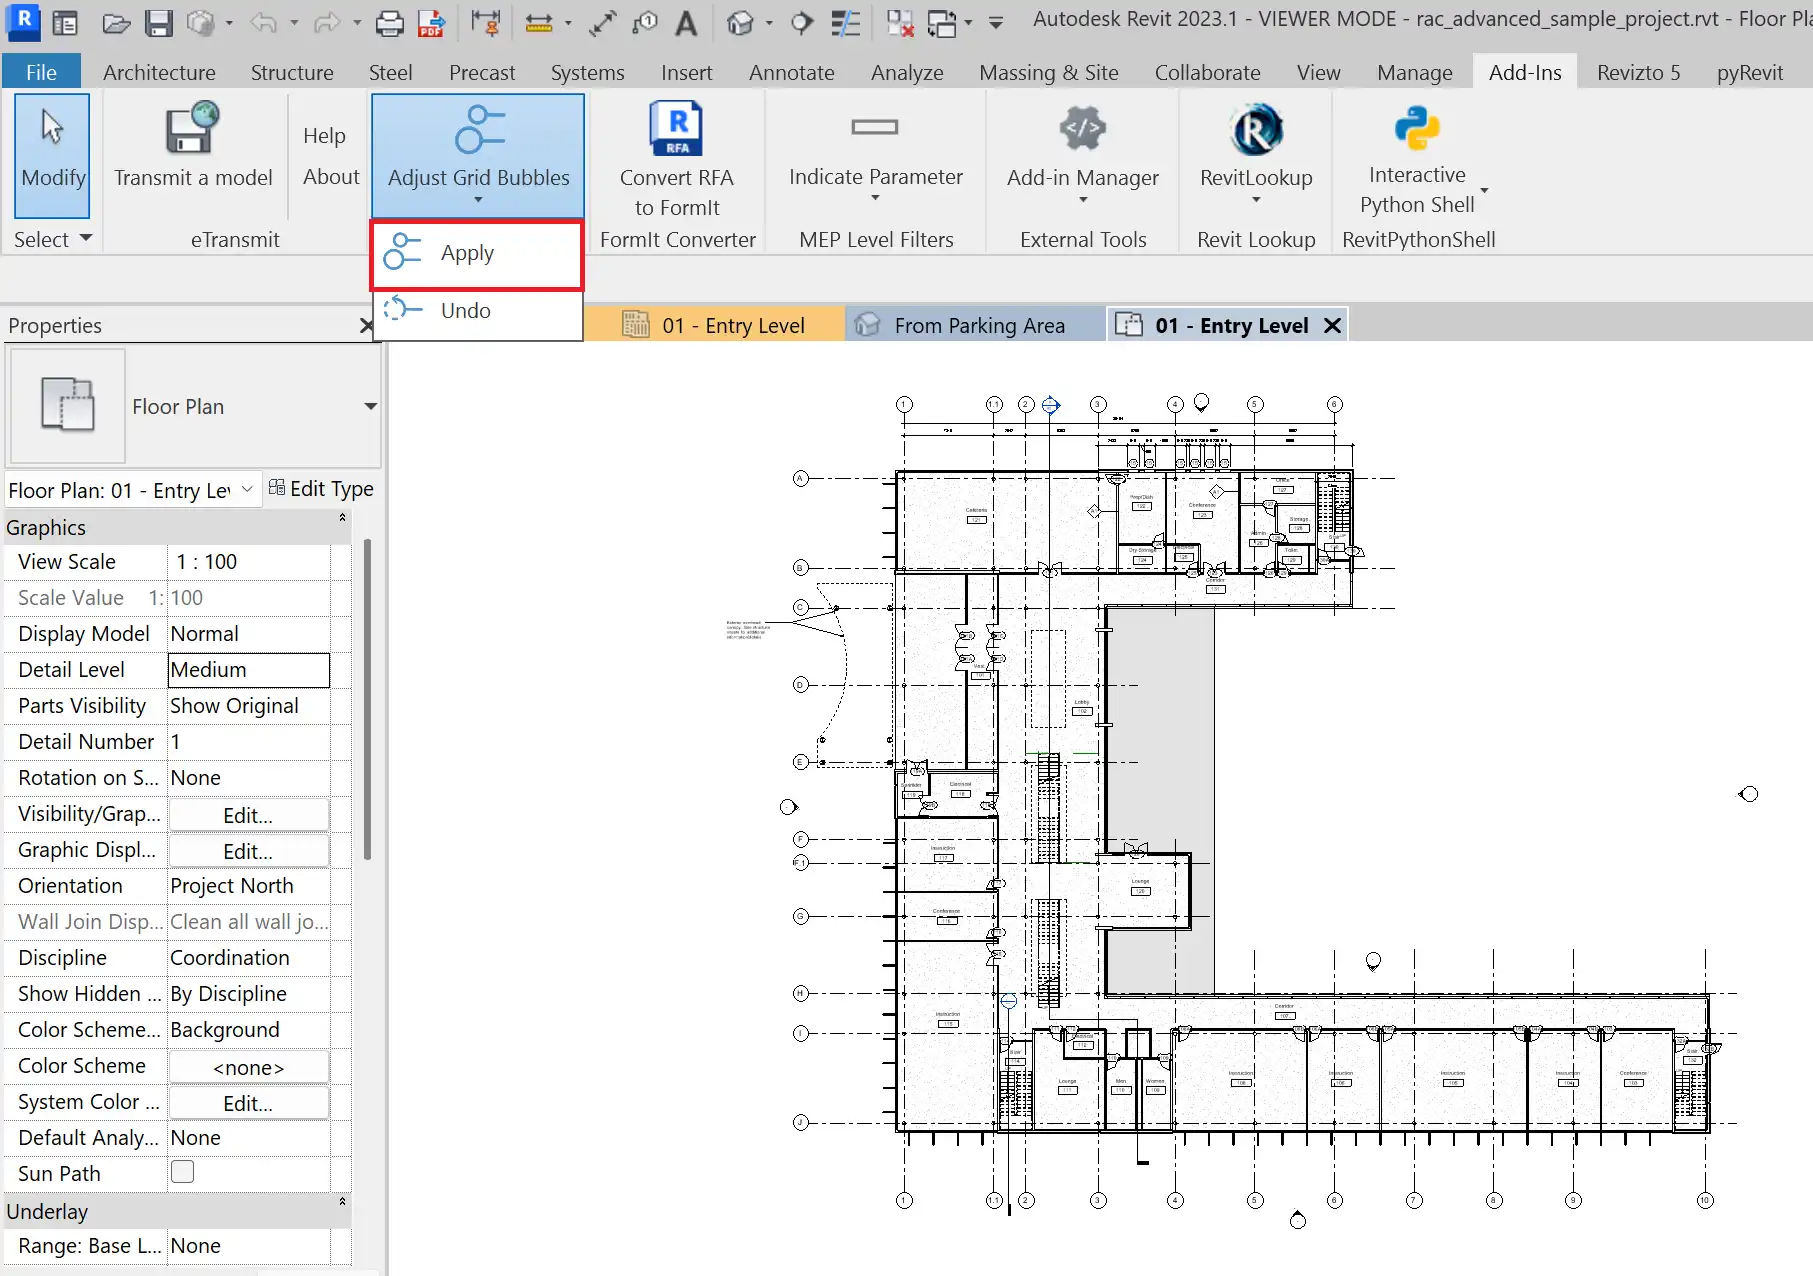Image resolution: width=1813 pixels, height=1276 pixels.
Task: Click the Save floppy disk icon
Action: tap(159, 22)
